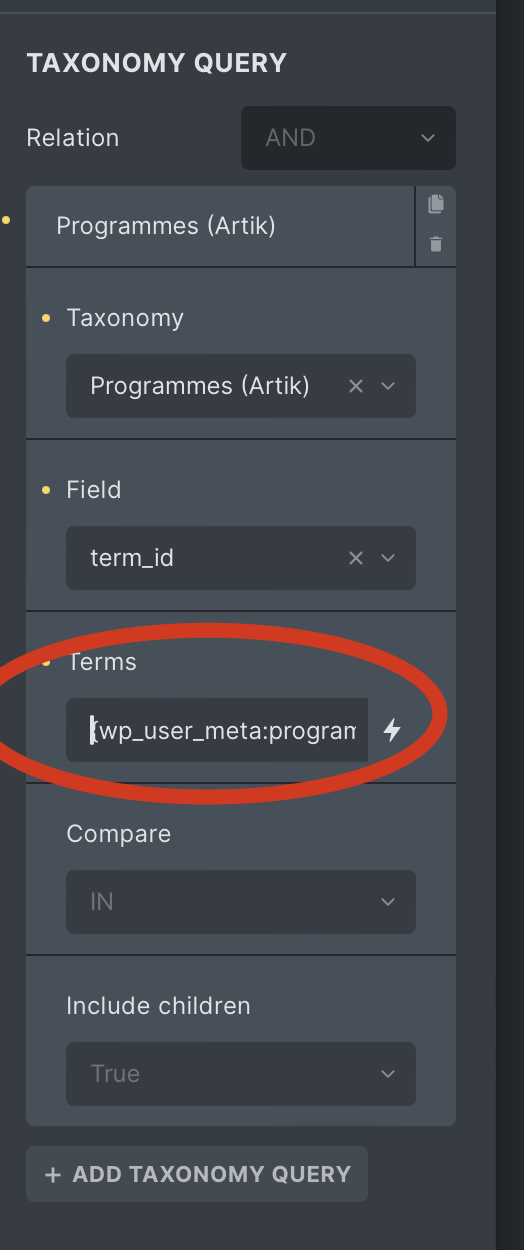The width and height of the screenshot is (524, 1250).
Task: Collapse the Programmes (Artik) query header
Action: [x=220, y=226]
